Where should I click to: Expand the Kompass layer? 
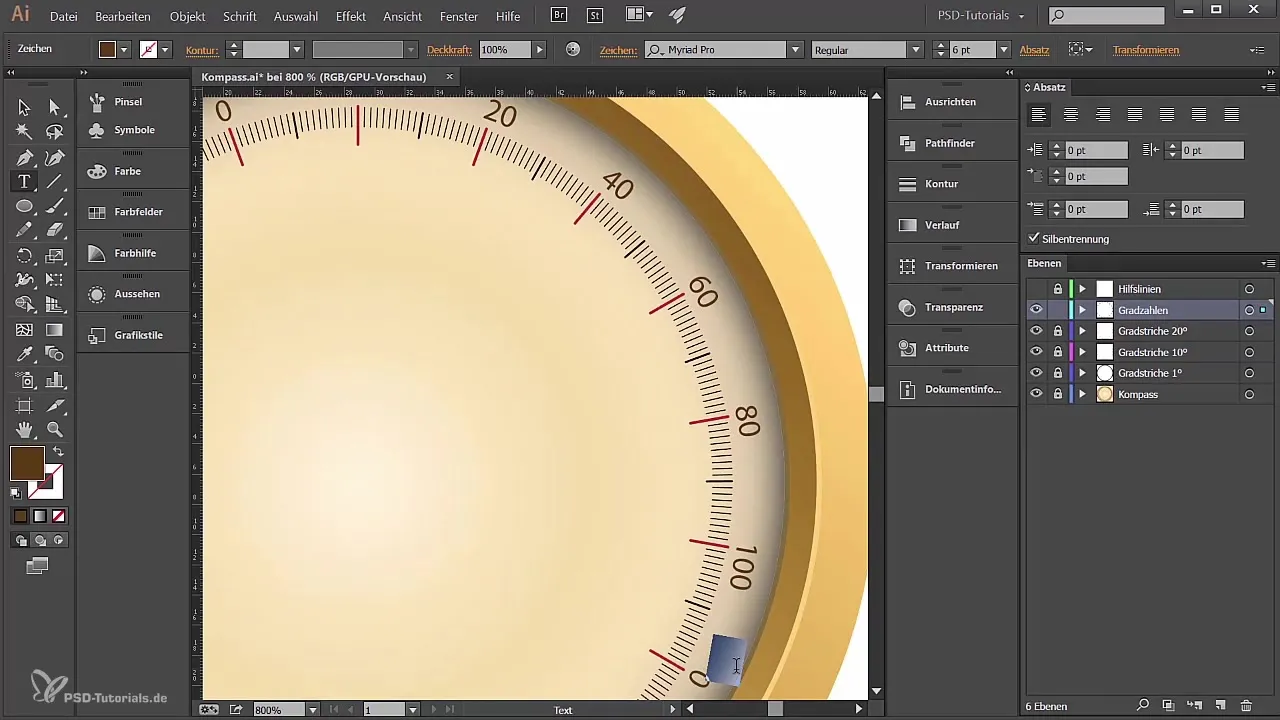pos(1082,394)
